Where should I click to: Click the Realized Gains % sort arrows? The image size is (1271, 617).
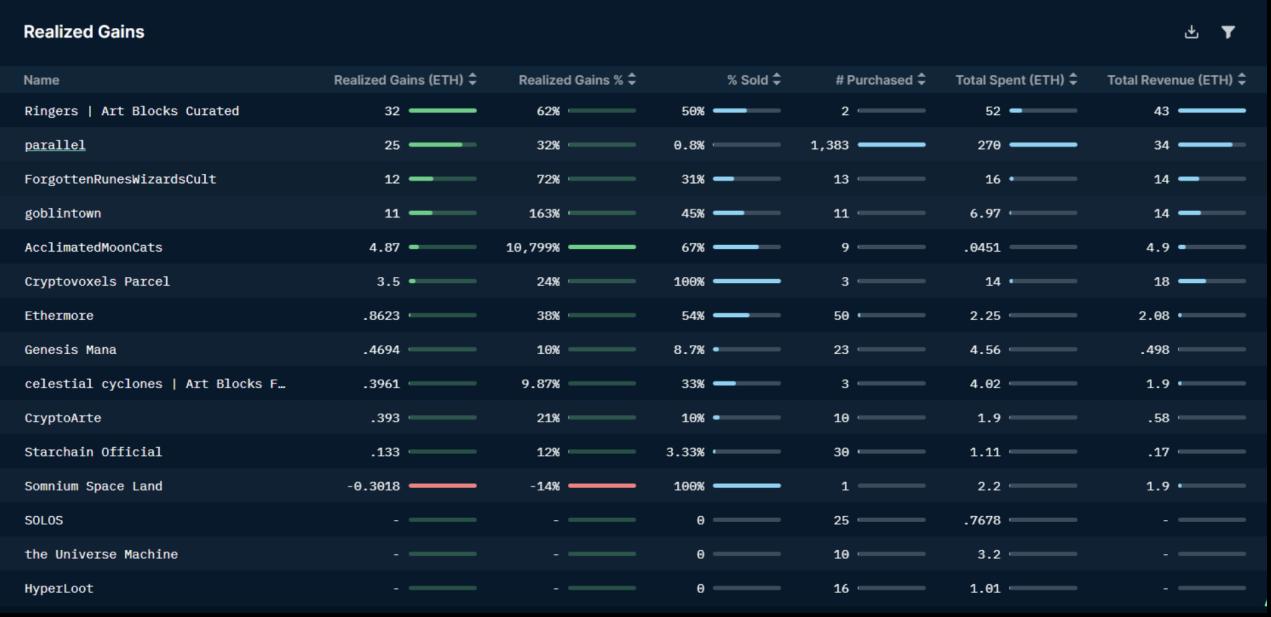pos(631,80)
